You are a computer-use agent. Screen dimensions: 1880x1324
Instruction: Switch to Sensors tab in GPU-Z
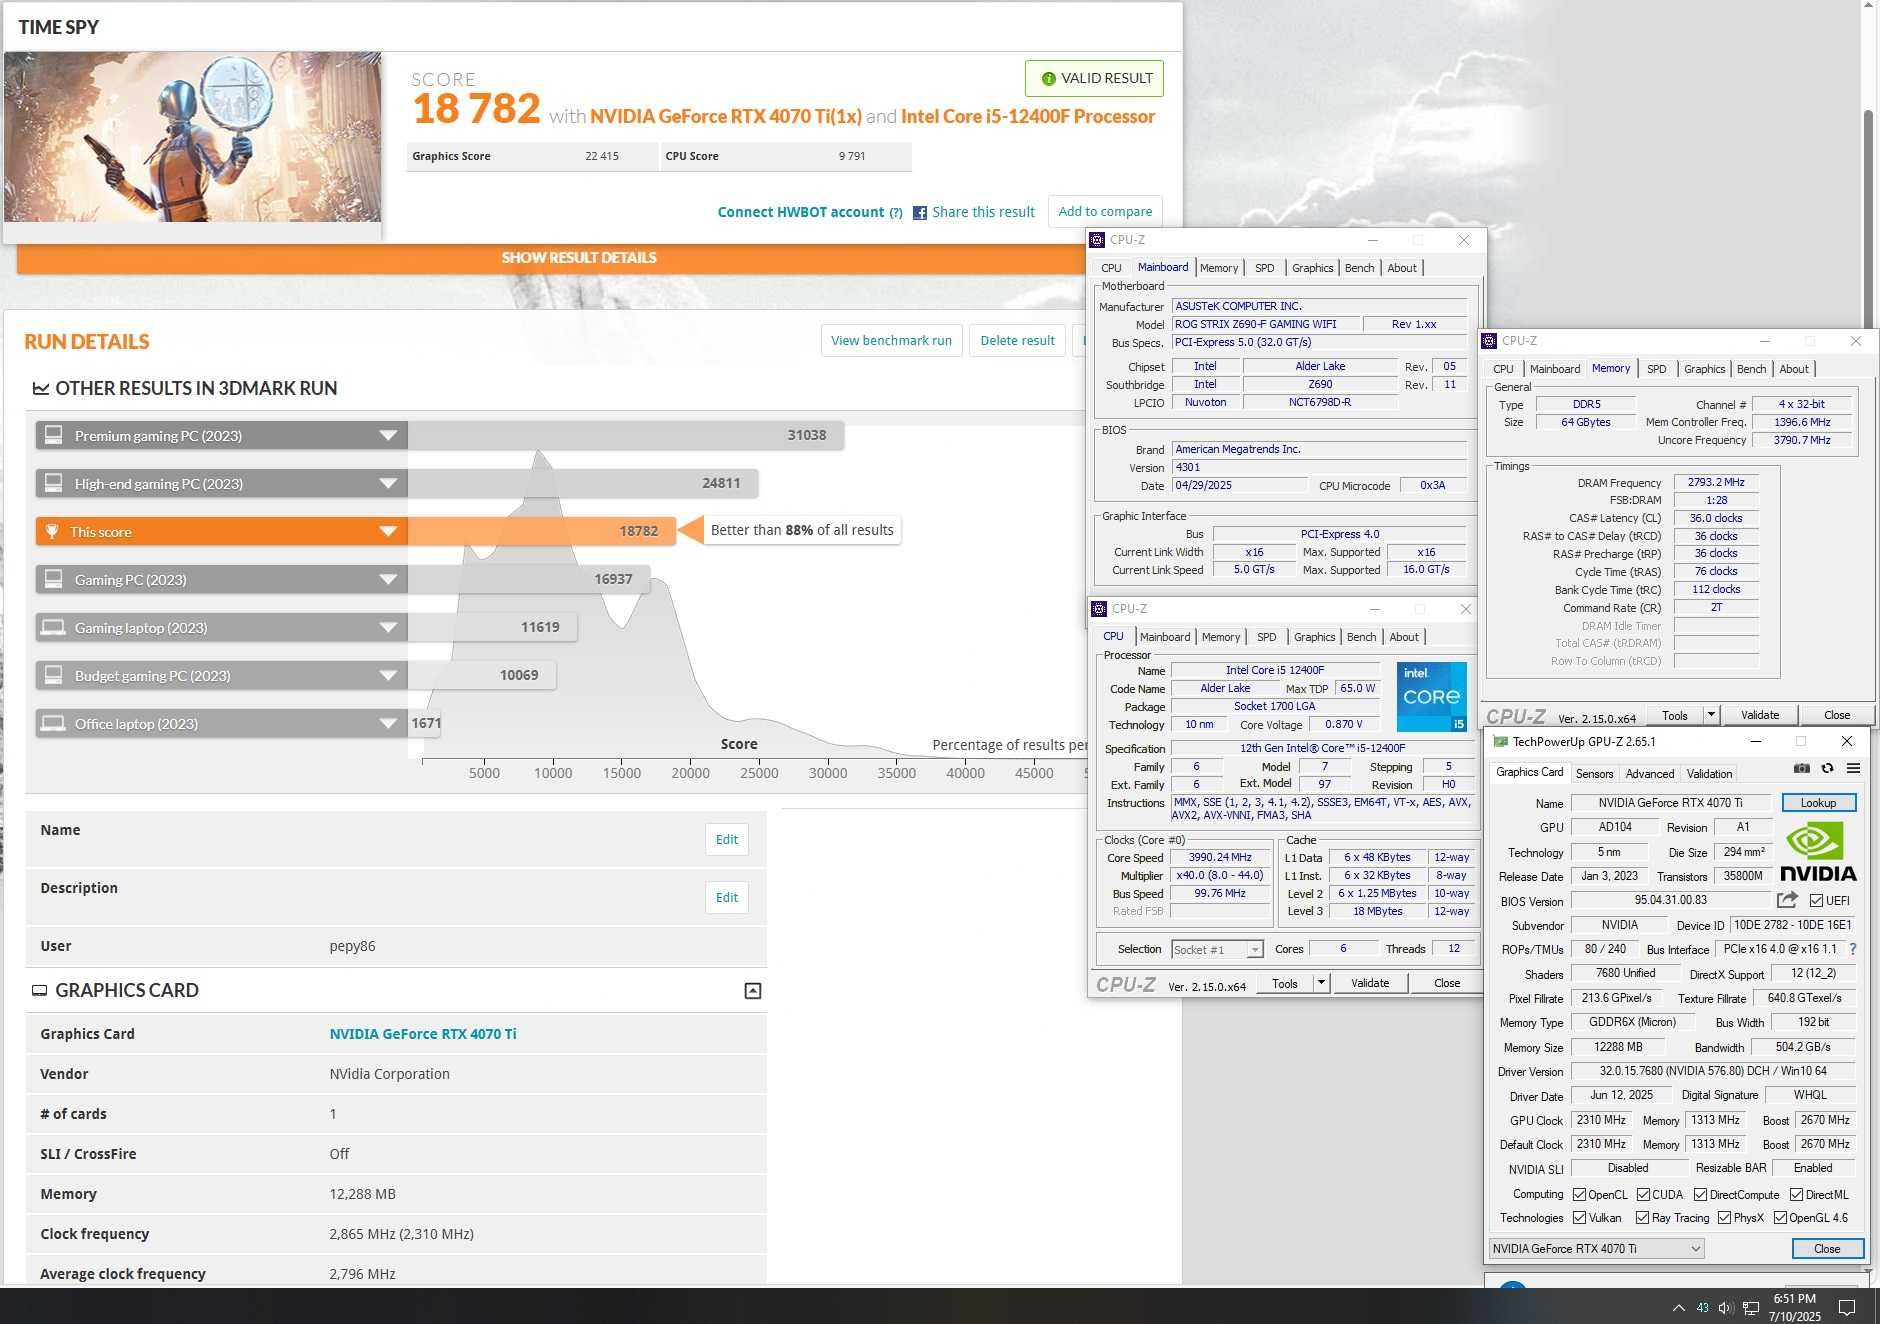1594,773
